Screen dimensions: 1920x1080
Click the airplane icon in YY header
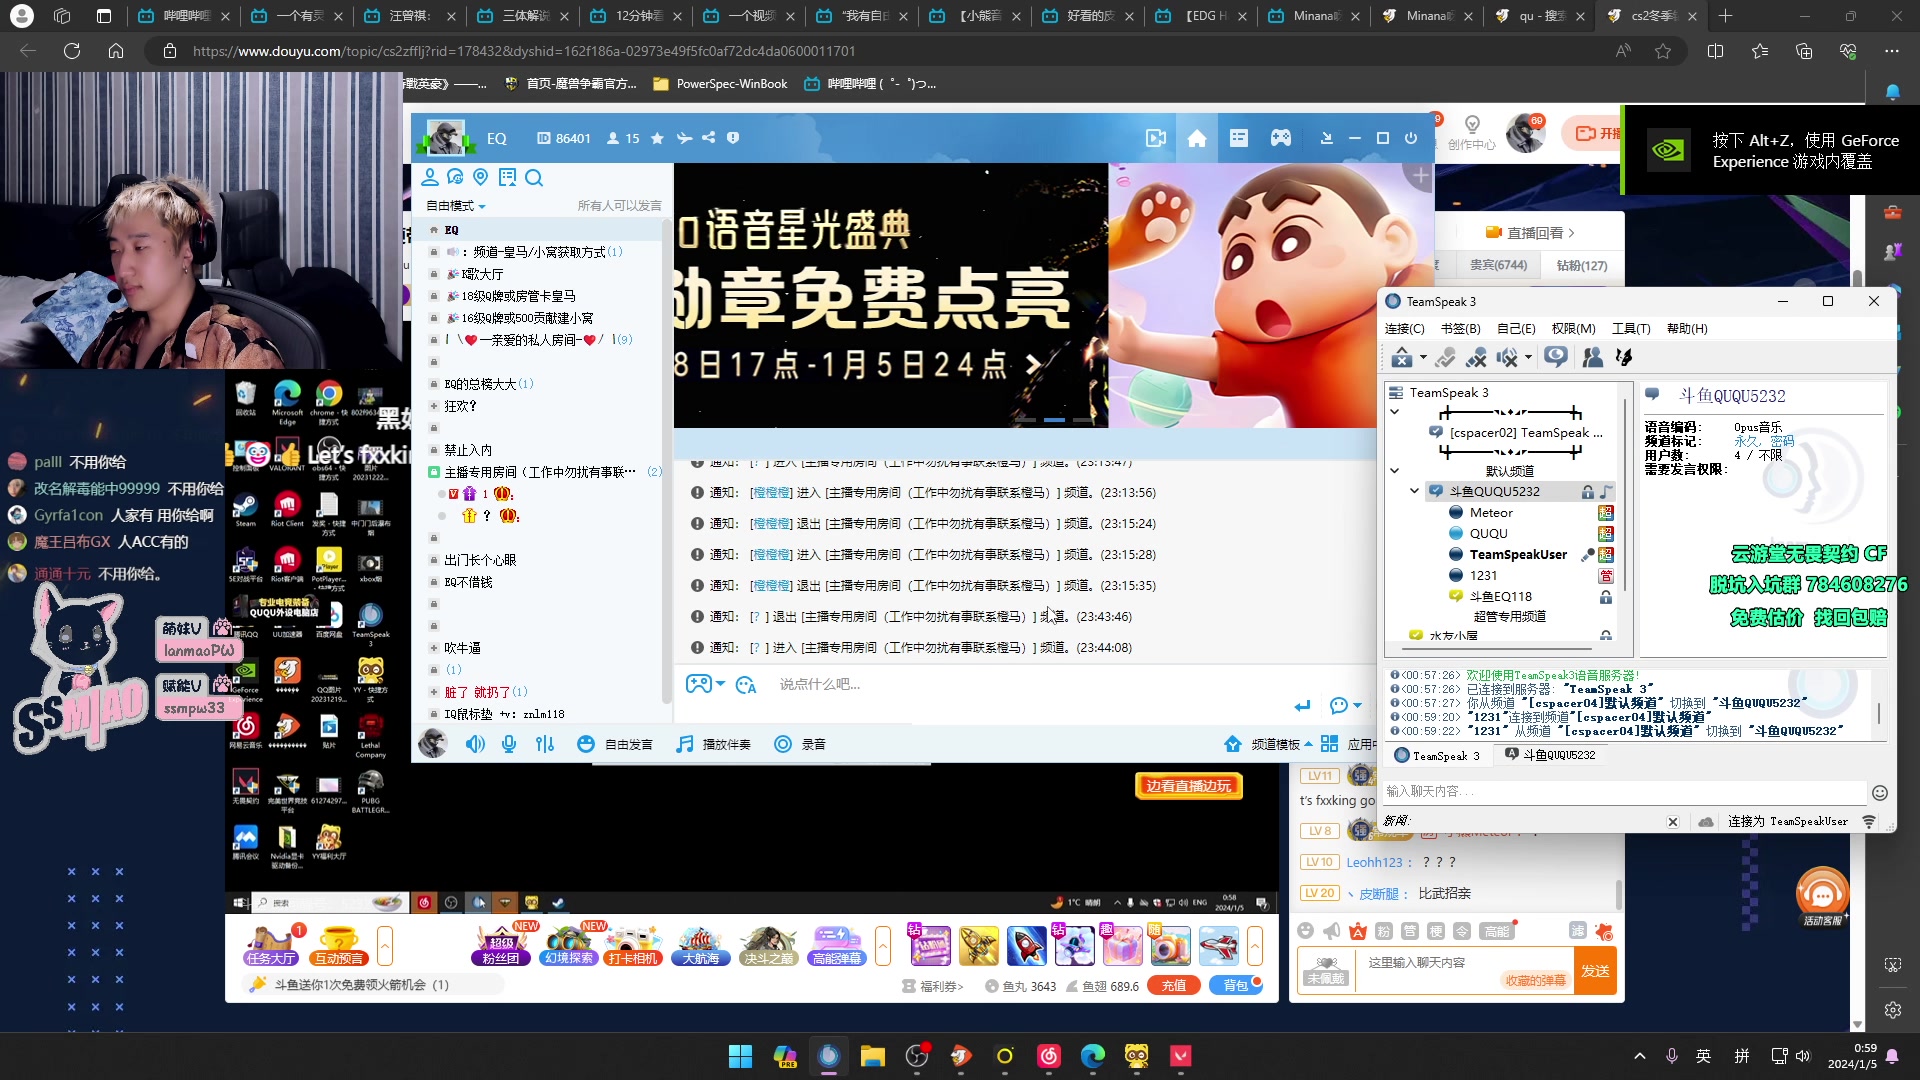tap(684, 139)
